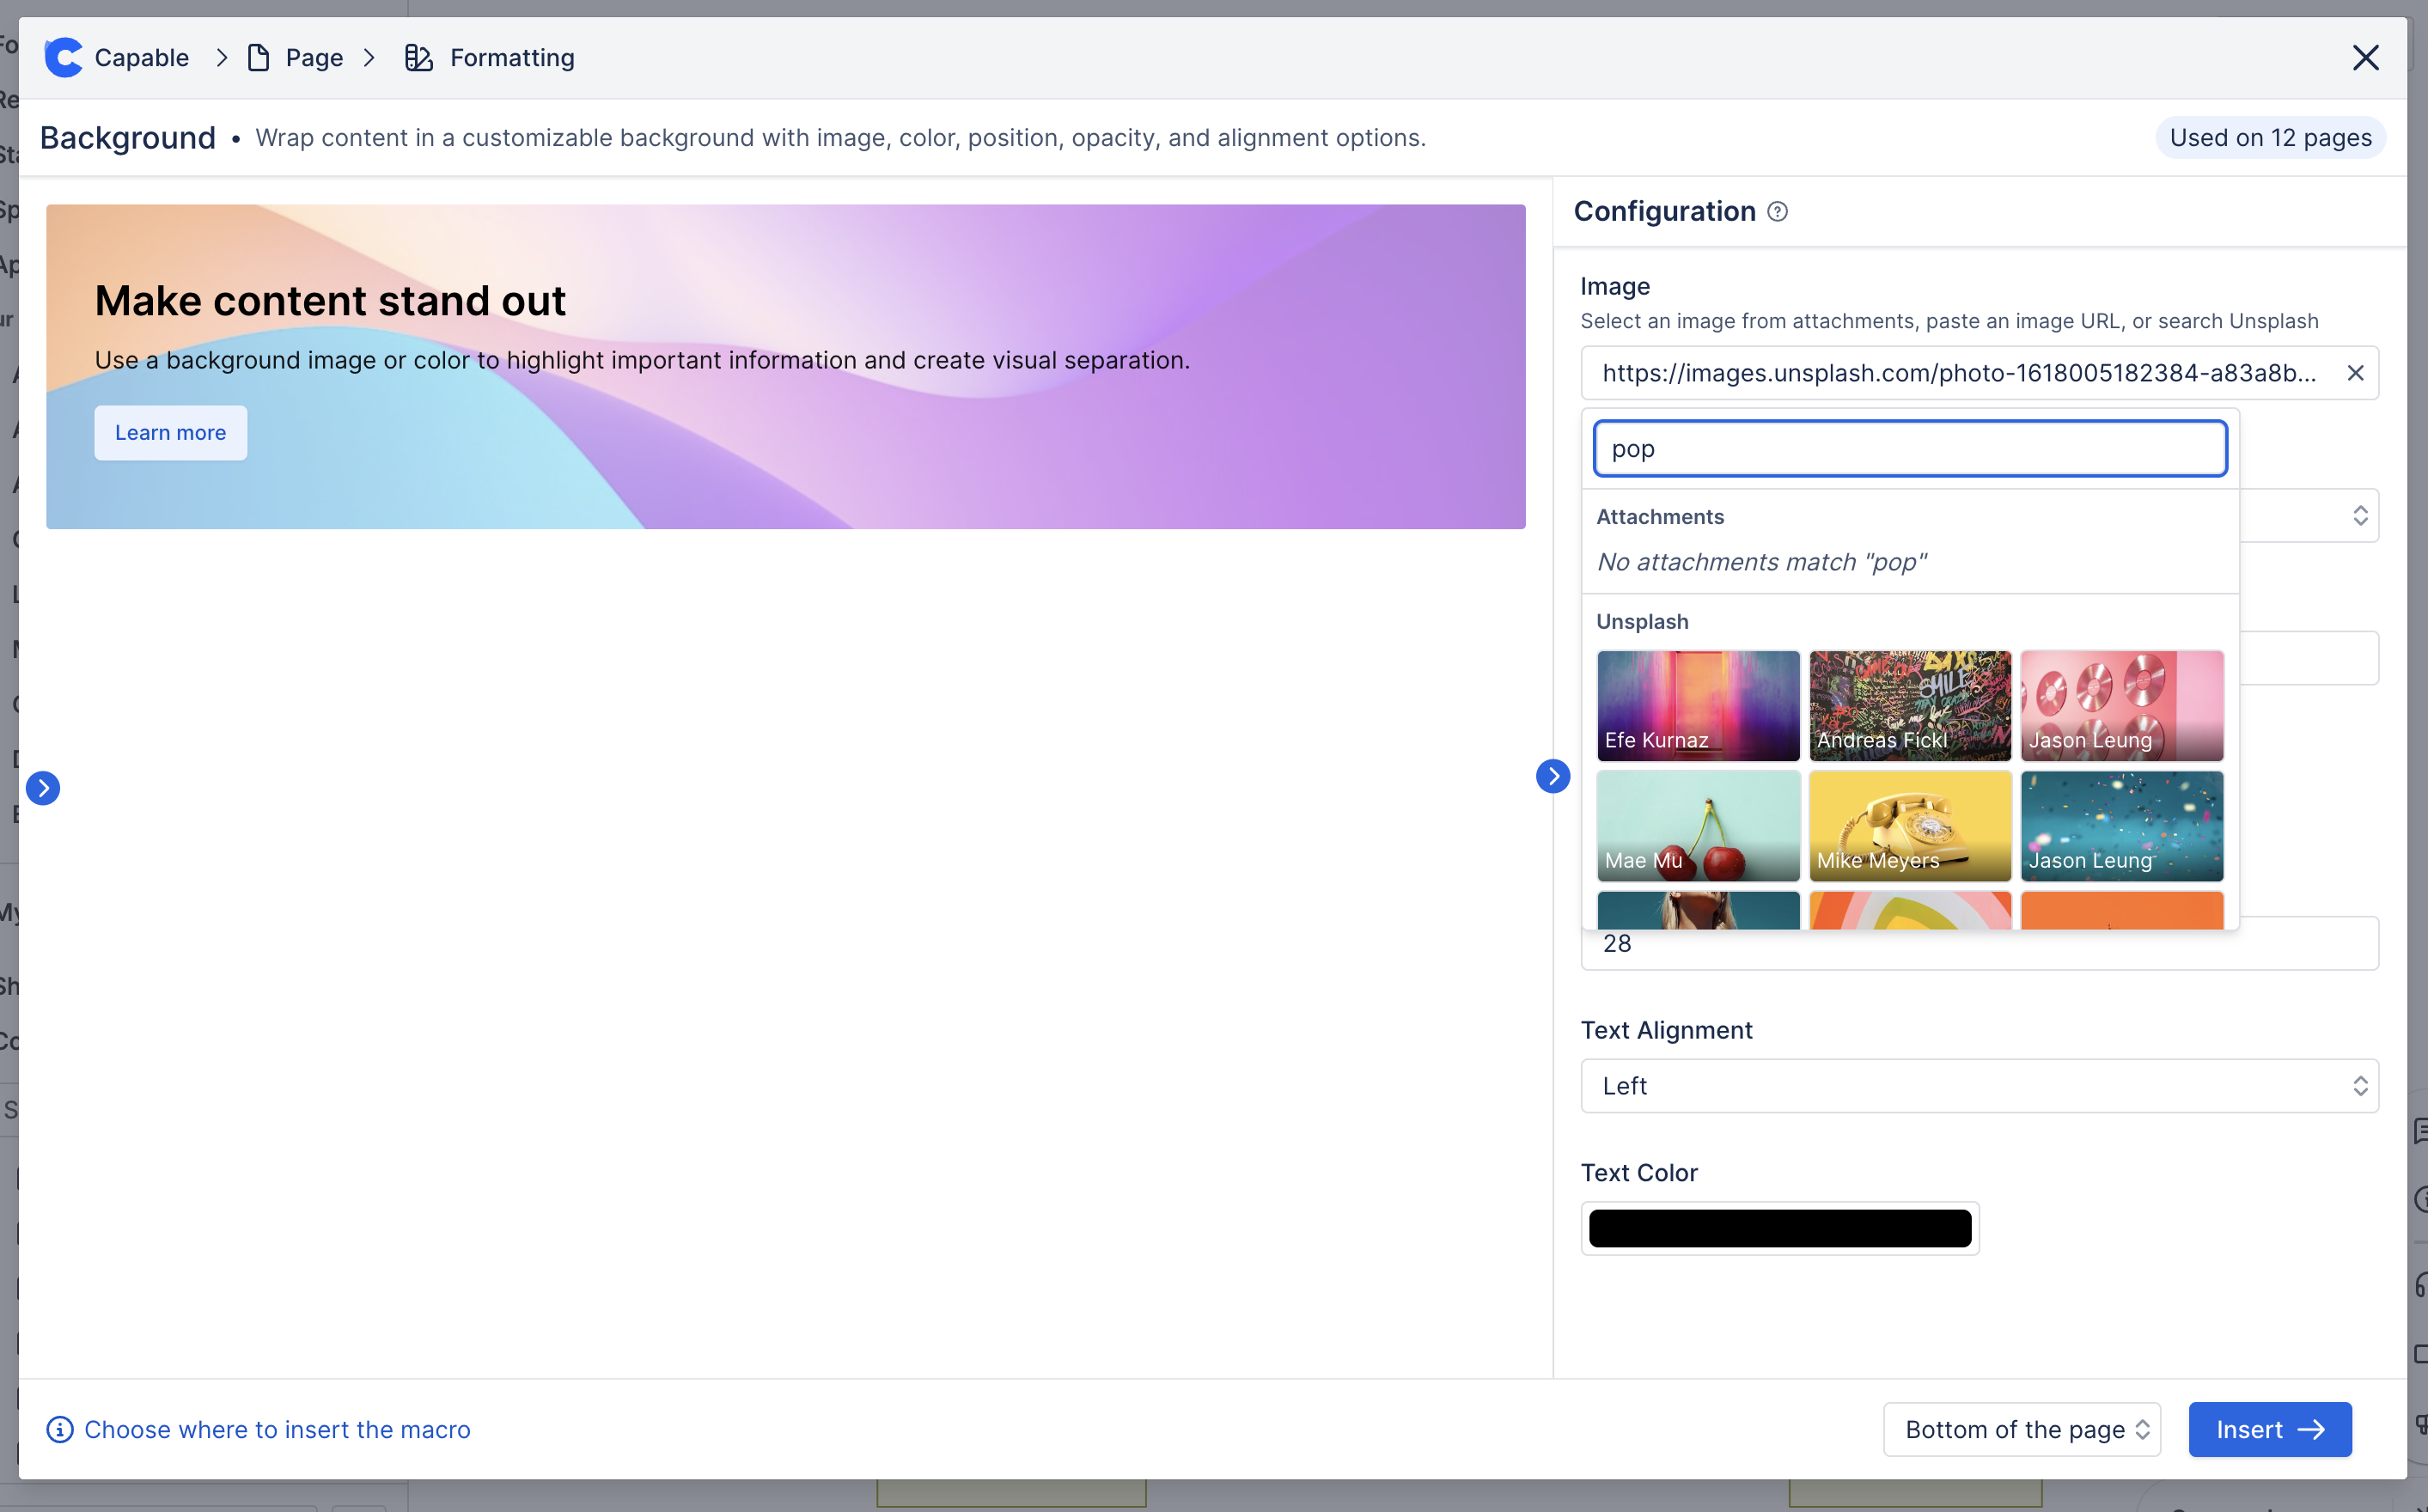Clear the image URL with X icon
The image size is (2428, 1512).
[2355, 373]
